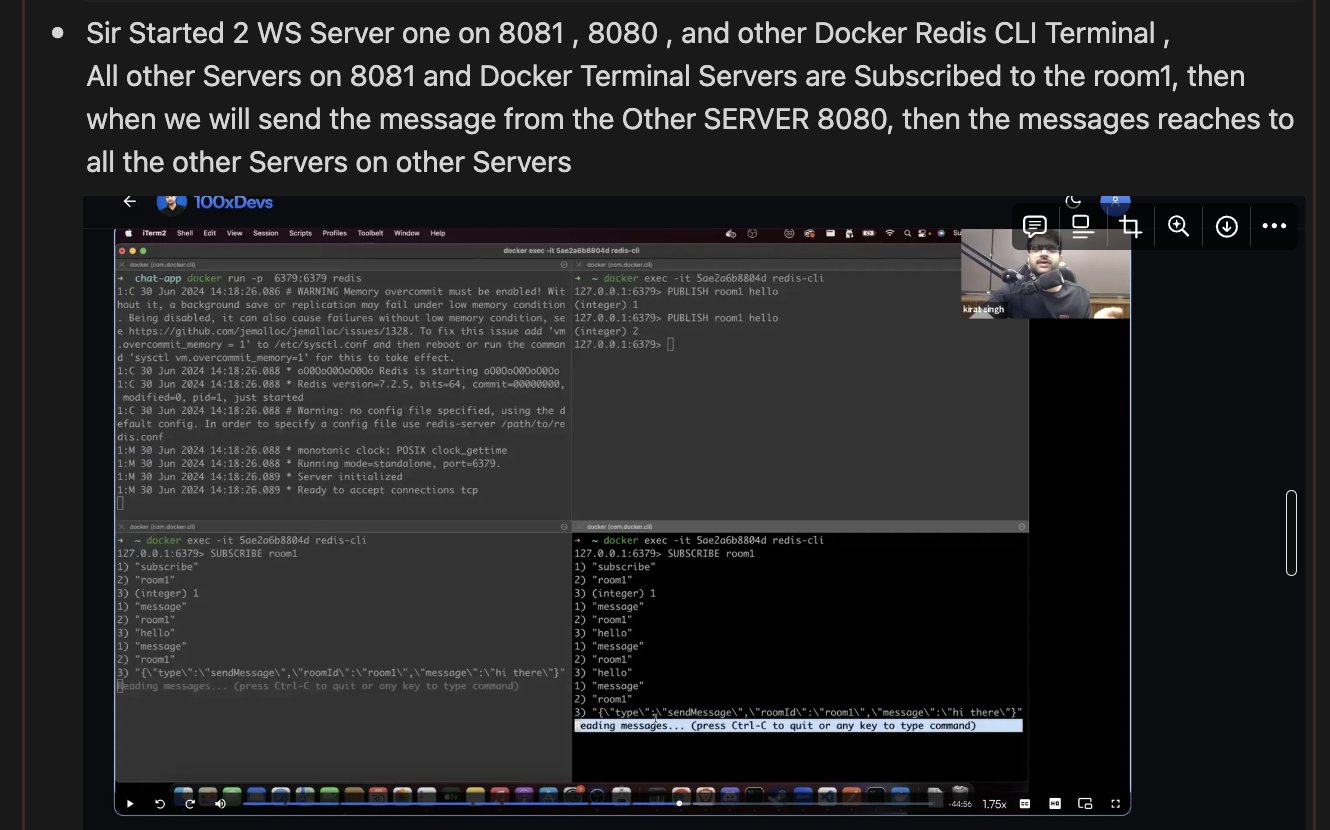
Task: Click the terminal window title 'docker exec -it 5ae2a6b8804d redis-cli'
Action: click(573, 250)
